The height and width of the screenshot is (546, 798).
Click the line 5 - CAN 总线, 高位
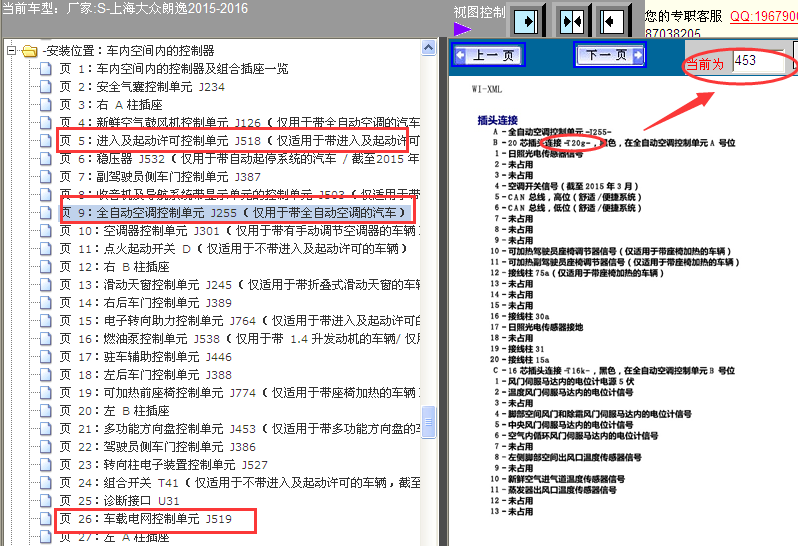tap(567, 197)
